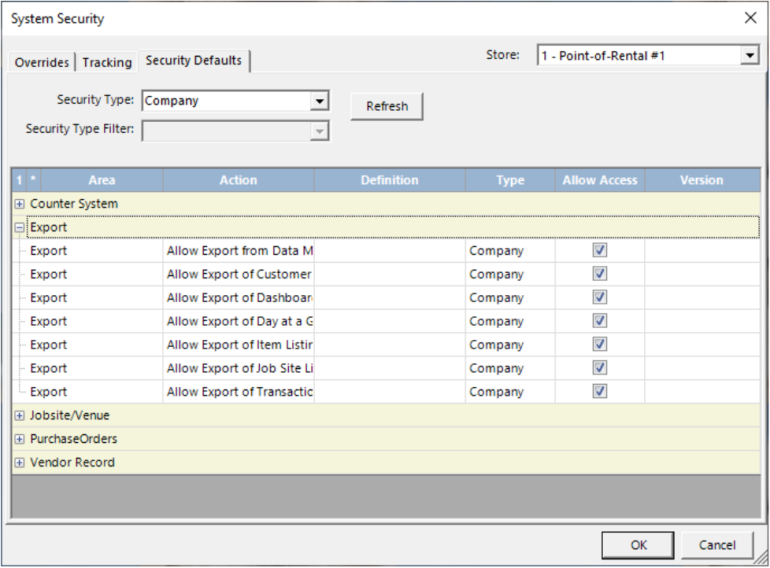Click the Cancel button
This screenshot has width=770, height=568.
pyautogui.click(x=717, y=545)
